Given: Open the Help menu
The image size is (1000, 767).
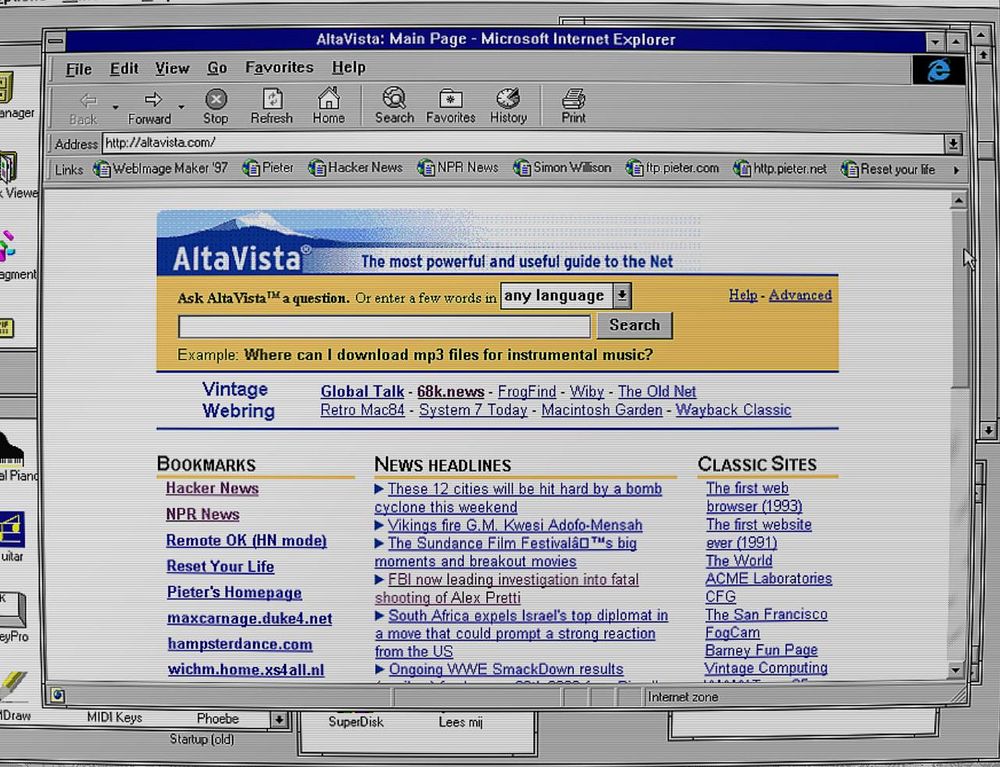Looking at the screenshot, I should 348,67.
